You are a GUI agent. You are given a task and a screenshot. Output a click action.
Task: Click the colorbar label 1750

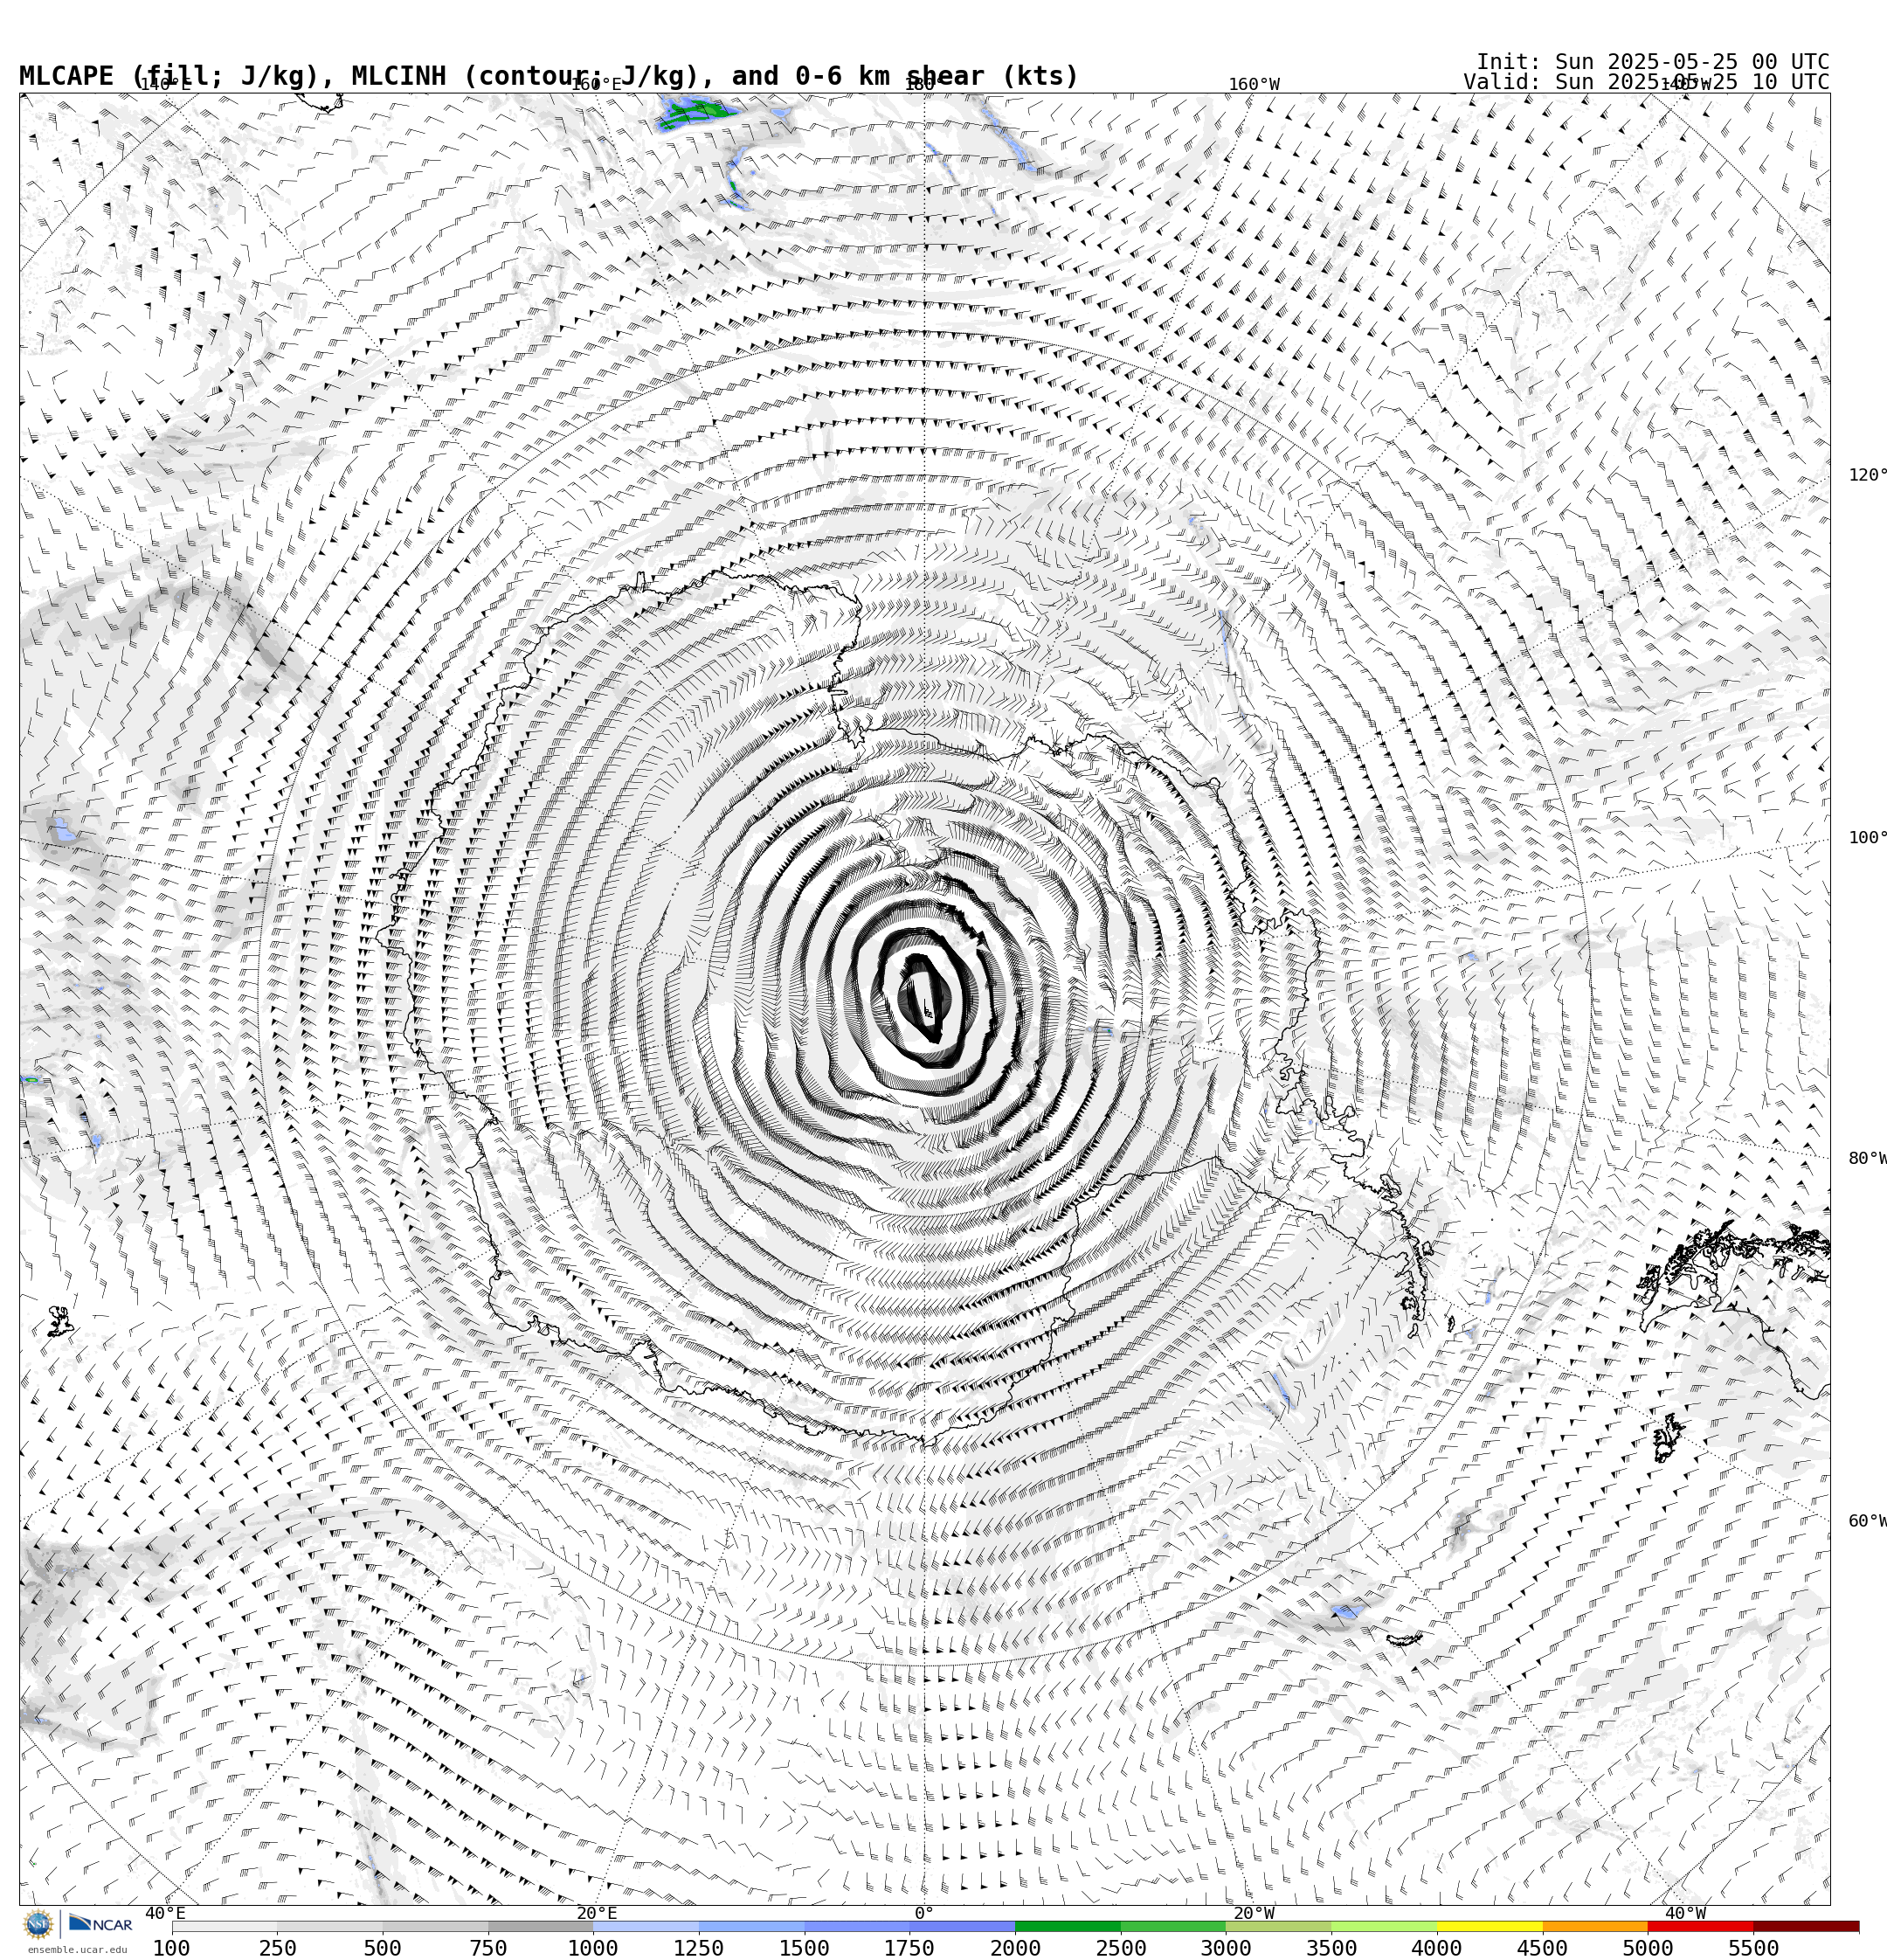click(x=910, y=1948)
